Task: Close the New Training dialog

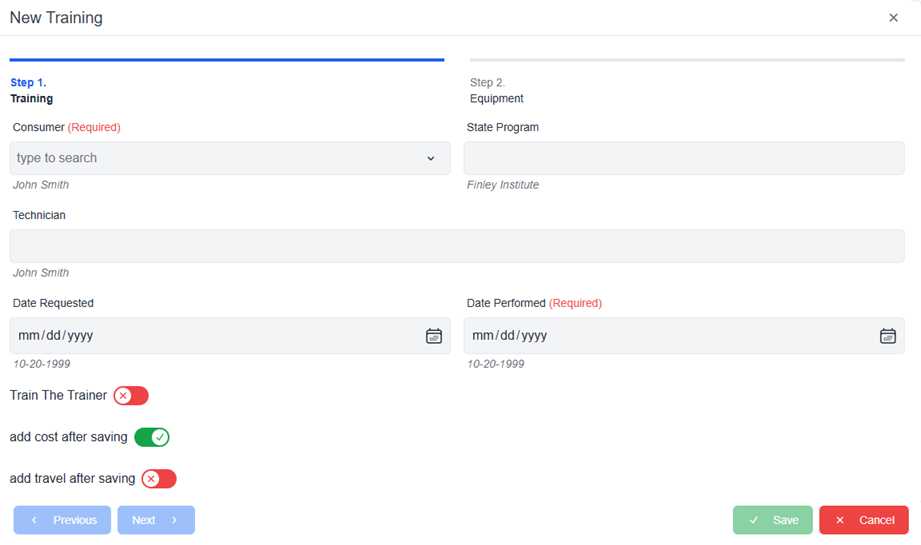Action: [893, 18]
